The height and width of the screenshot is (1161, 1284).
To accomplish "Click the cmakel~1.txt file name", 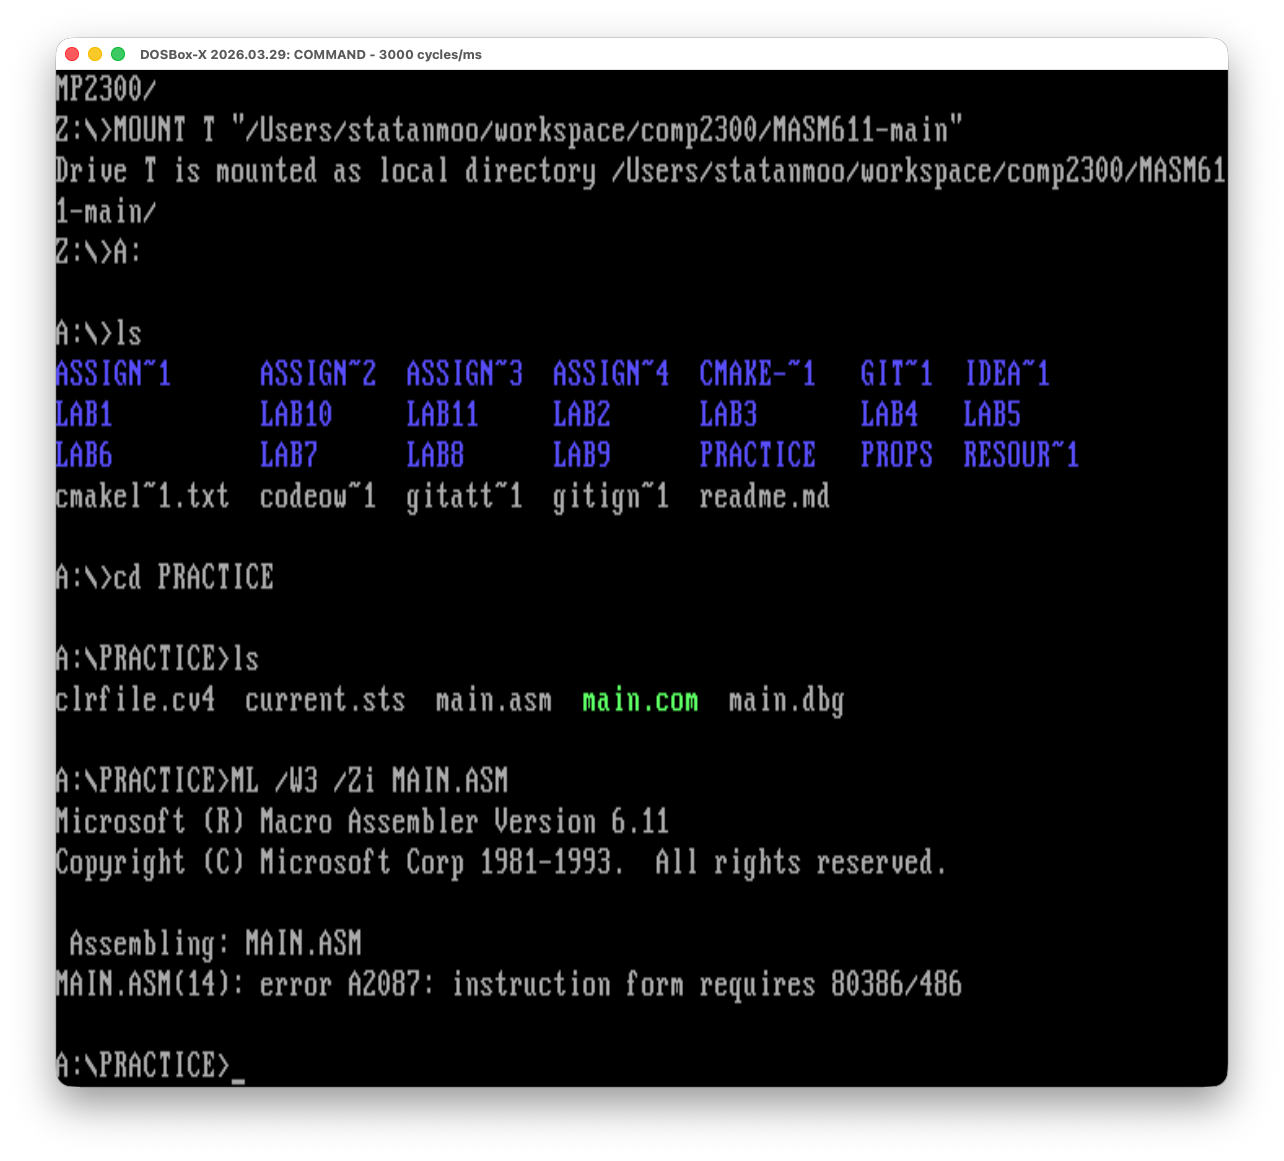I will [x=143, y=496].
